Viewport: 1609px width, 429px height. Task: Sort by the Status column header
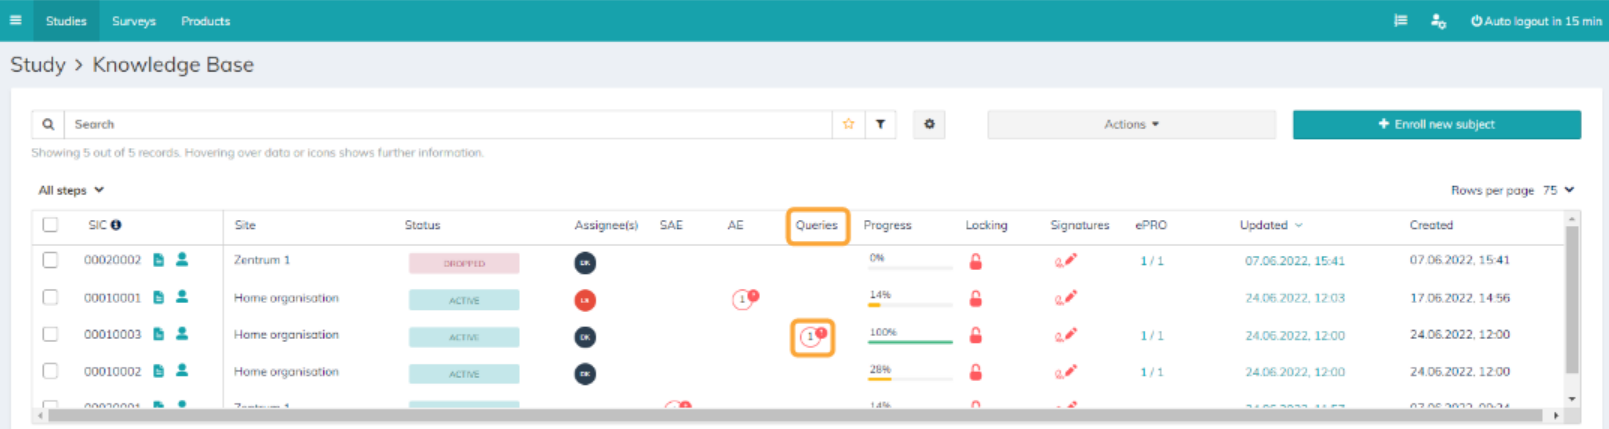coord(422,225)
